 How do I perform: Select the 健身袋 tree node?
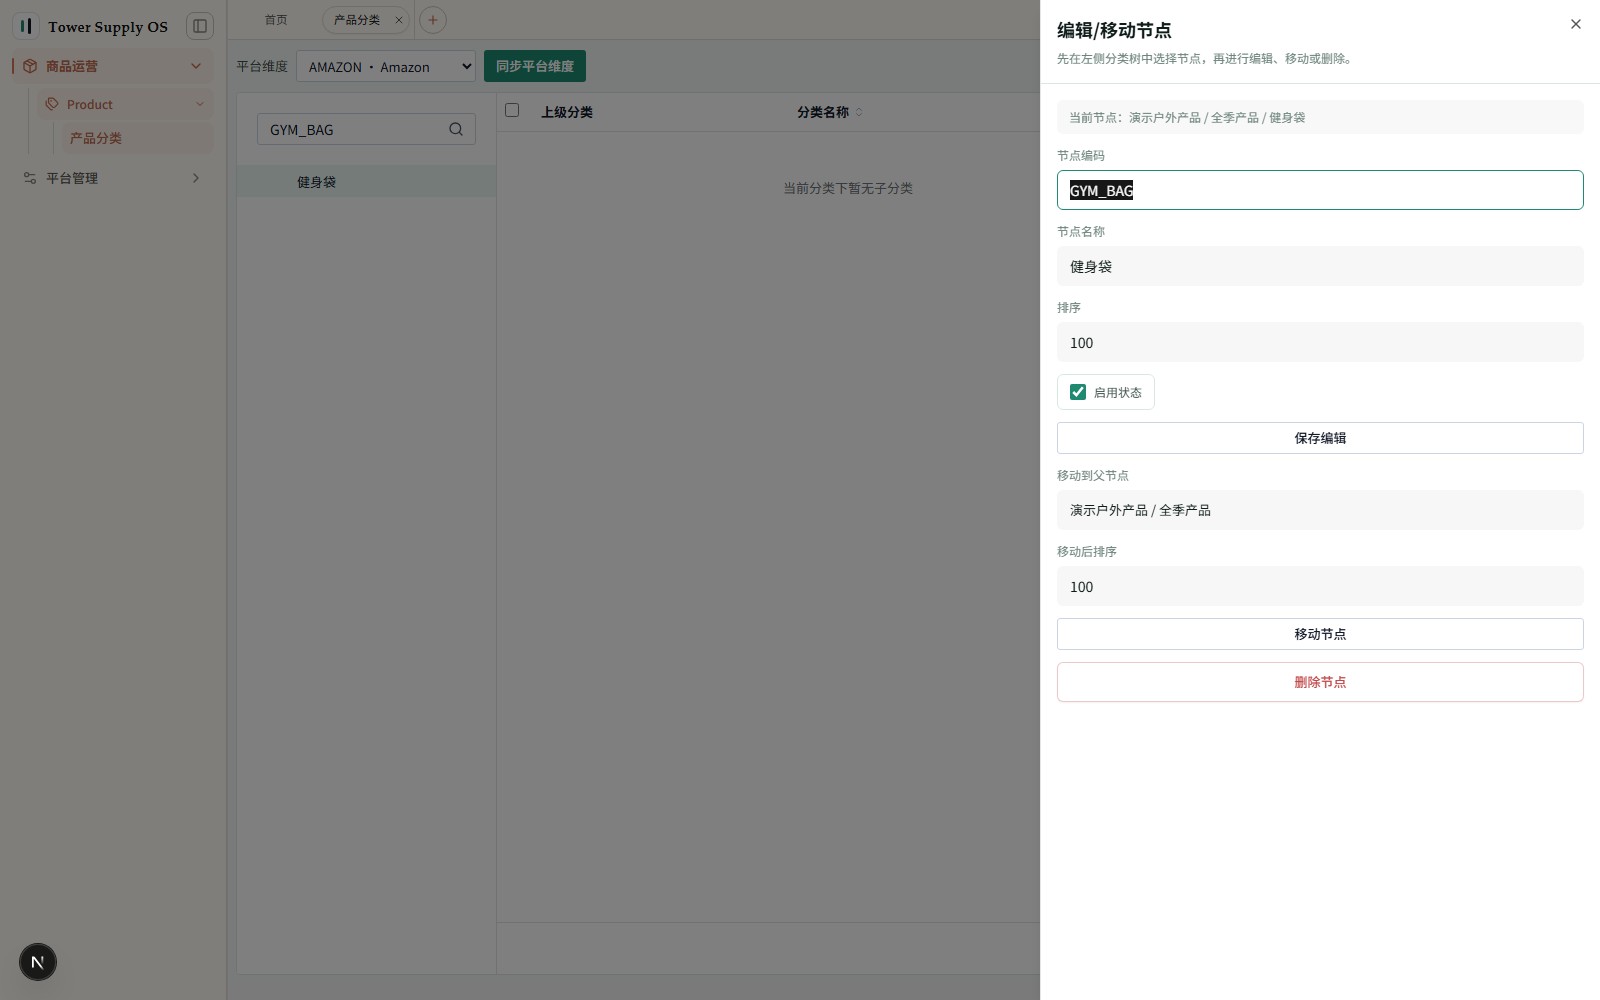point(366,182)
